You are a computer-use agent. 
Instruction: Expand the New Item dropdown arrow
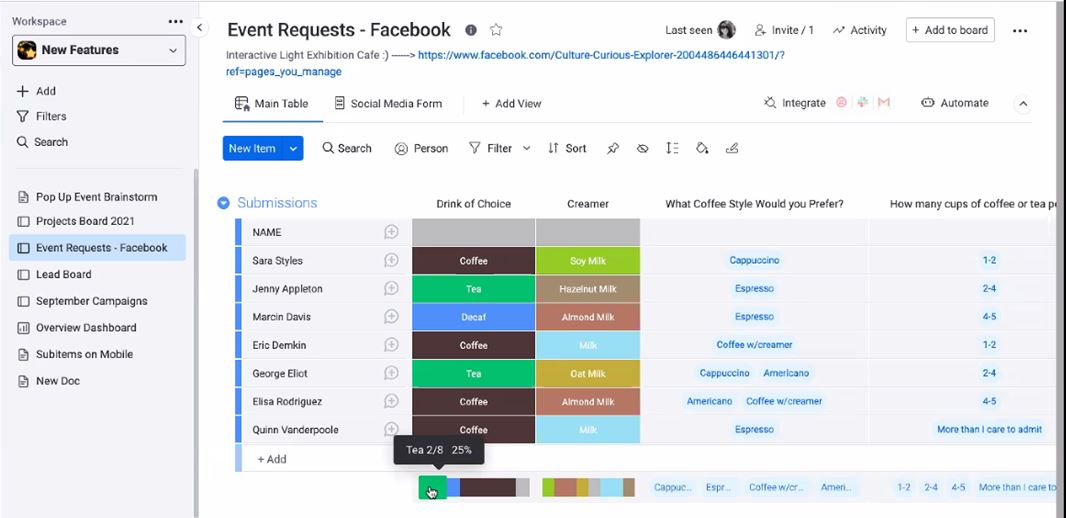coord(293,148)
